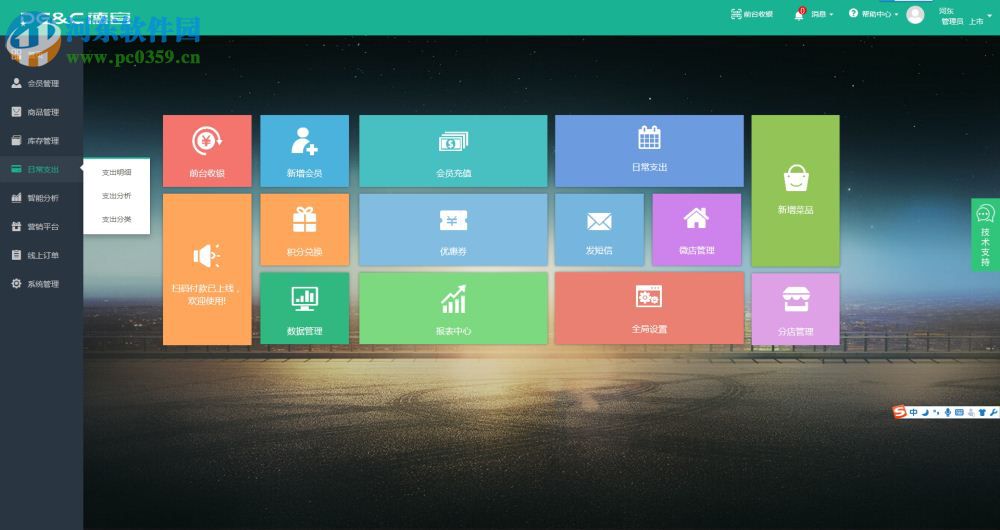Open the 技术支持 support side tab

[985, 235]
